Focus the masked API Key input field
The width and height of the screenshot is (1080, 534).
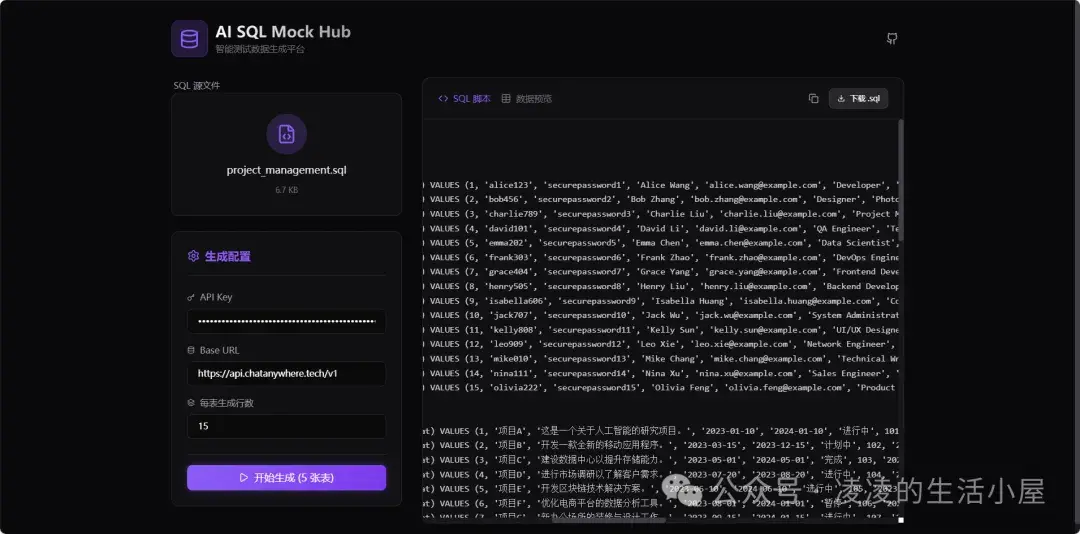coord(286,321)
